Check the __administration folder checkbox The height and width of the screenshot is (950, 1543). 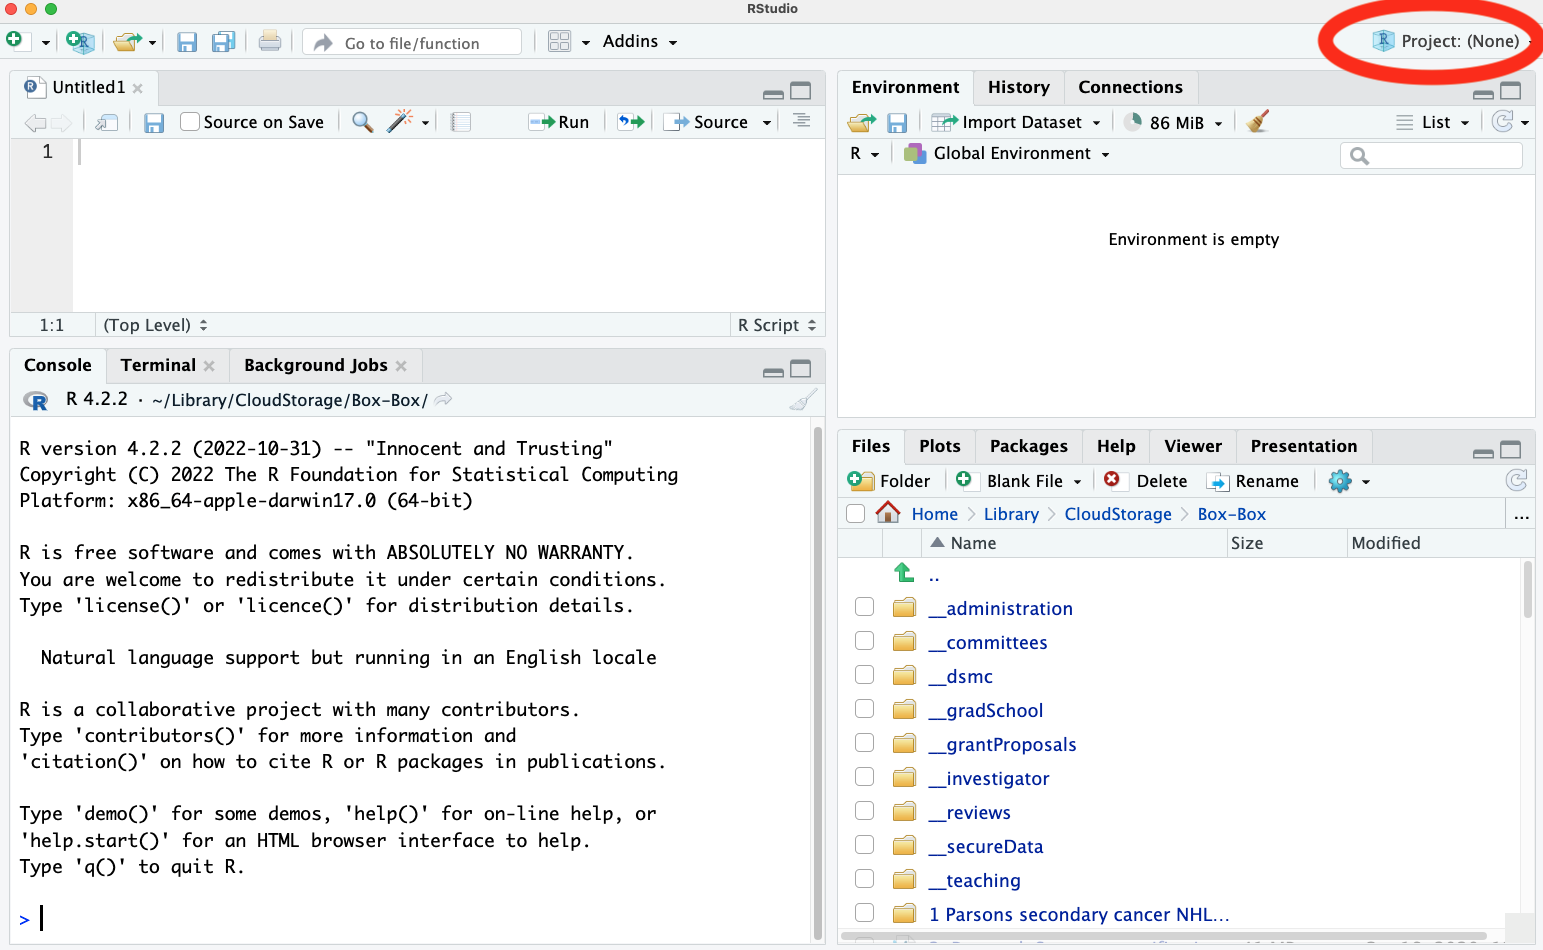[865, 607]
